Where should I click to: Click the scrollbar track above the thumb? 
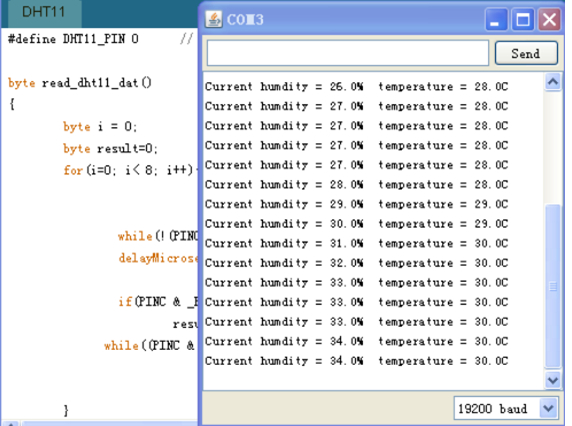(553, 147)
